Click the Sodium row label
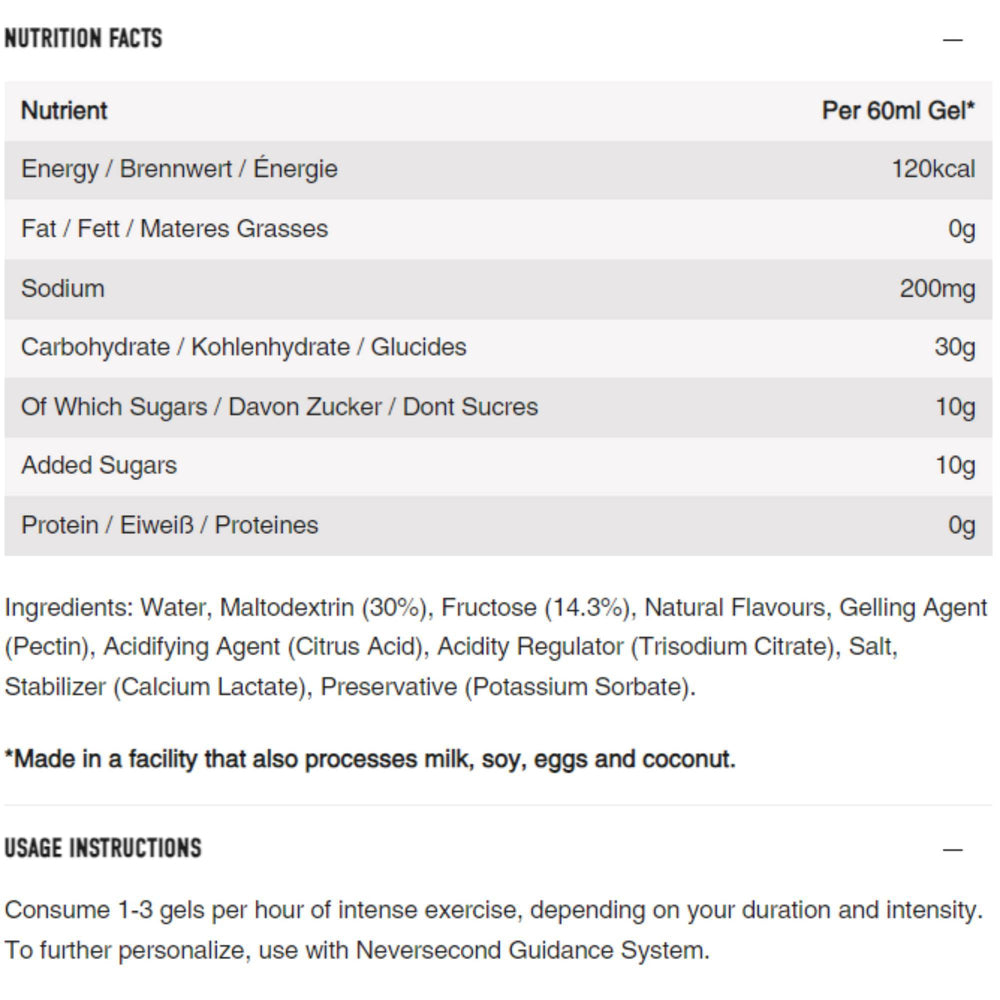The width and height of the screenshot is (1000, 1000). coord(62,288)
